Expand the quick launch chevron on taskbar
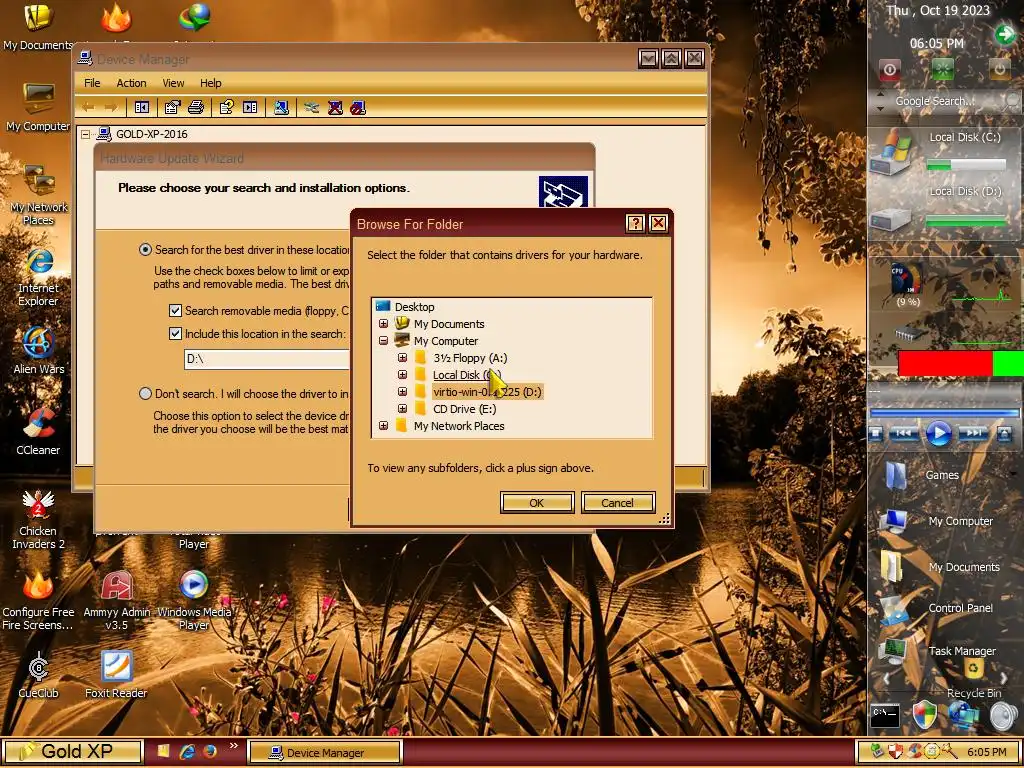Screen dimensions: 1024x768 point(233,745)
